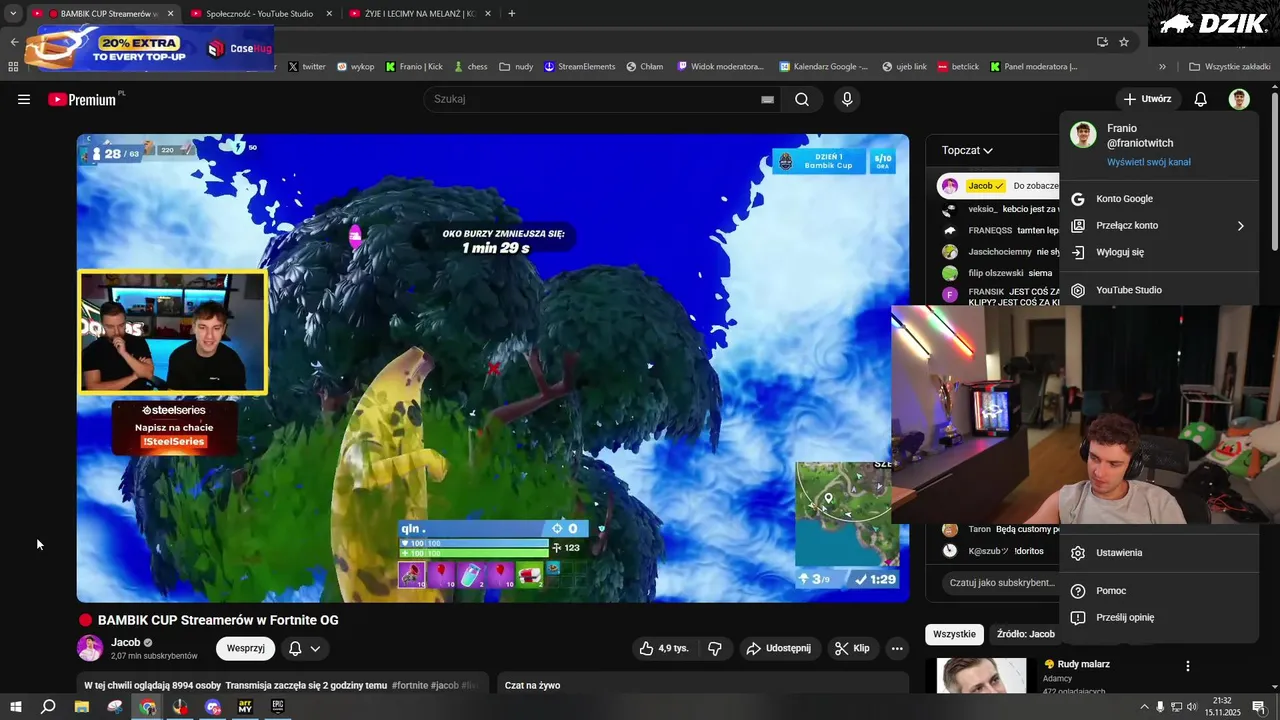Open StreamElements bookmark
The image size is (1280, 720).
pos(579,67)
